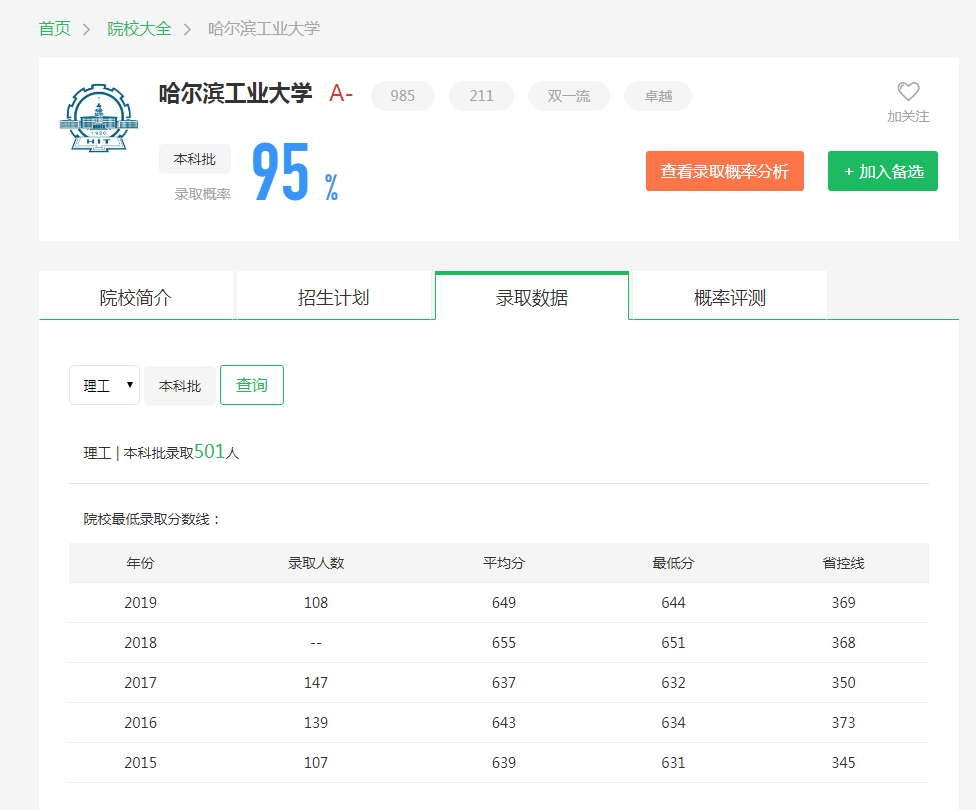Click the 139 enrollment cell
This screenshot has width=976, height=810.
click(316, 722)
